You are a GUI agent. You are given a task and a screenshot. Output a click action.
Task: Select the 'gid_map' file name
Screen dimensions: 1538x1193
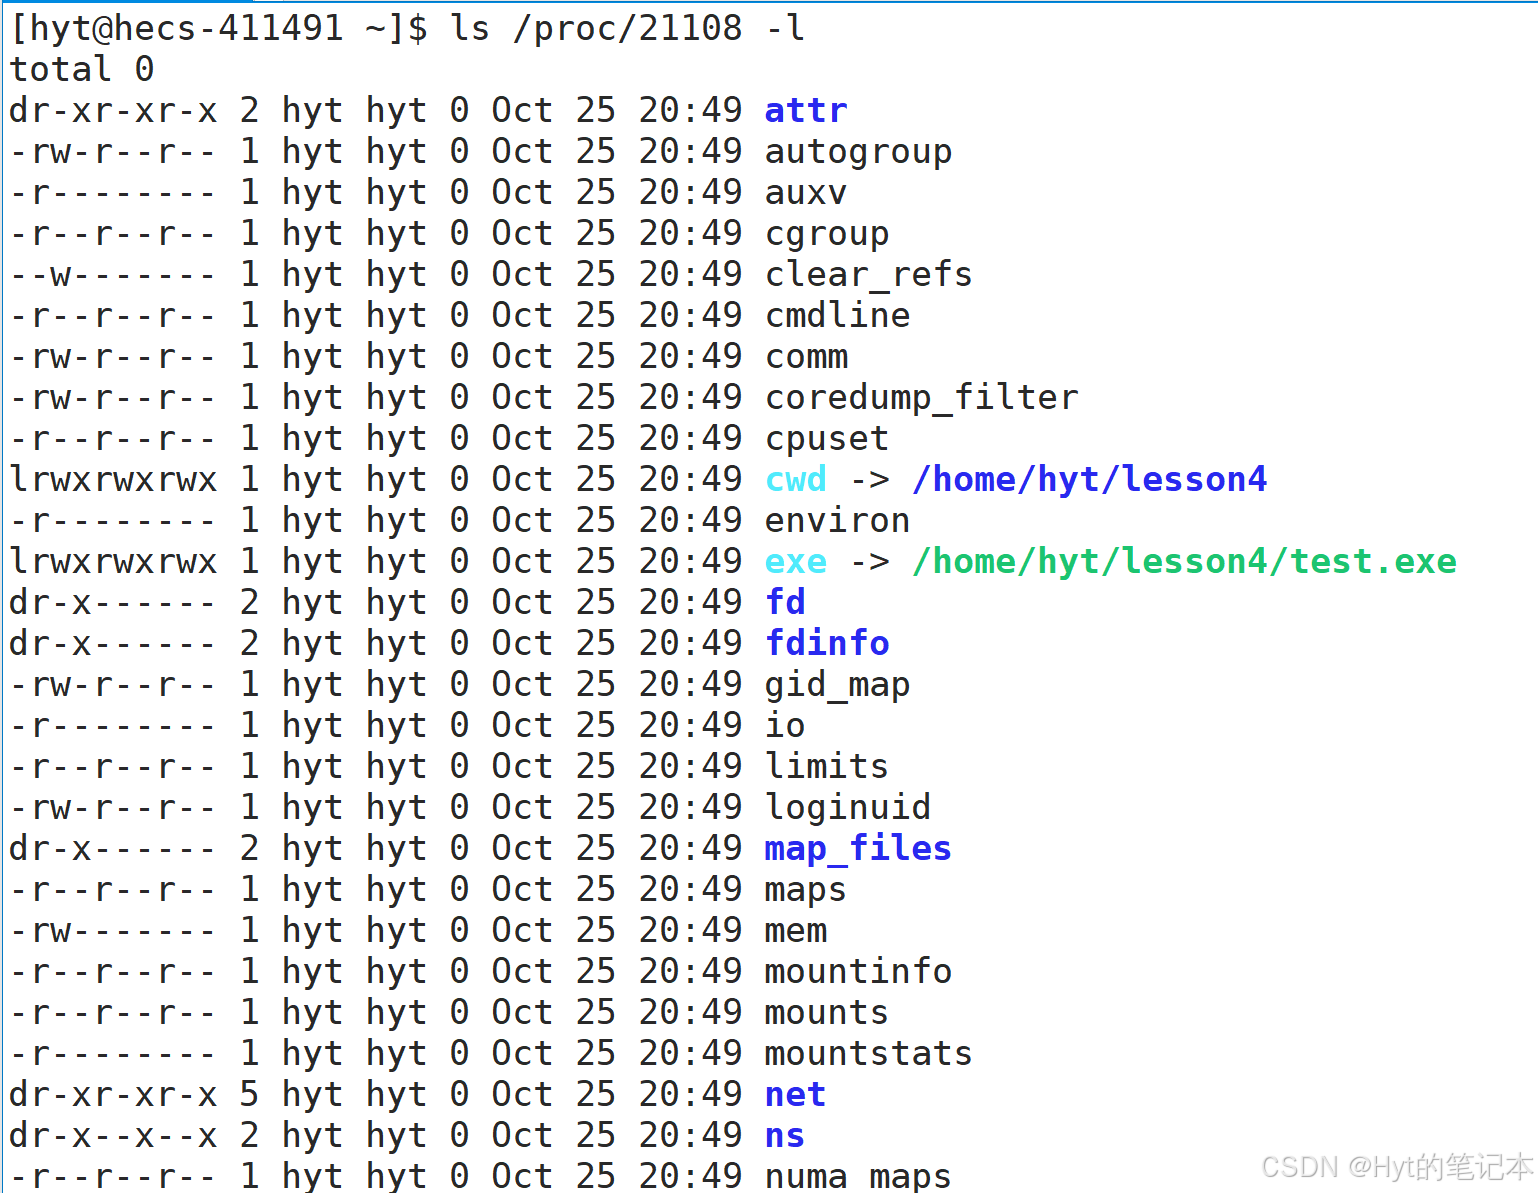pyautogui.click(x=837, y=684)
